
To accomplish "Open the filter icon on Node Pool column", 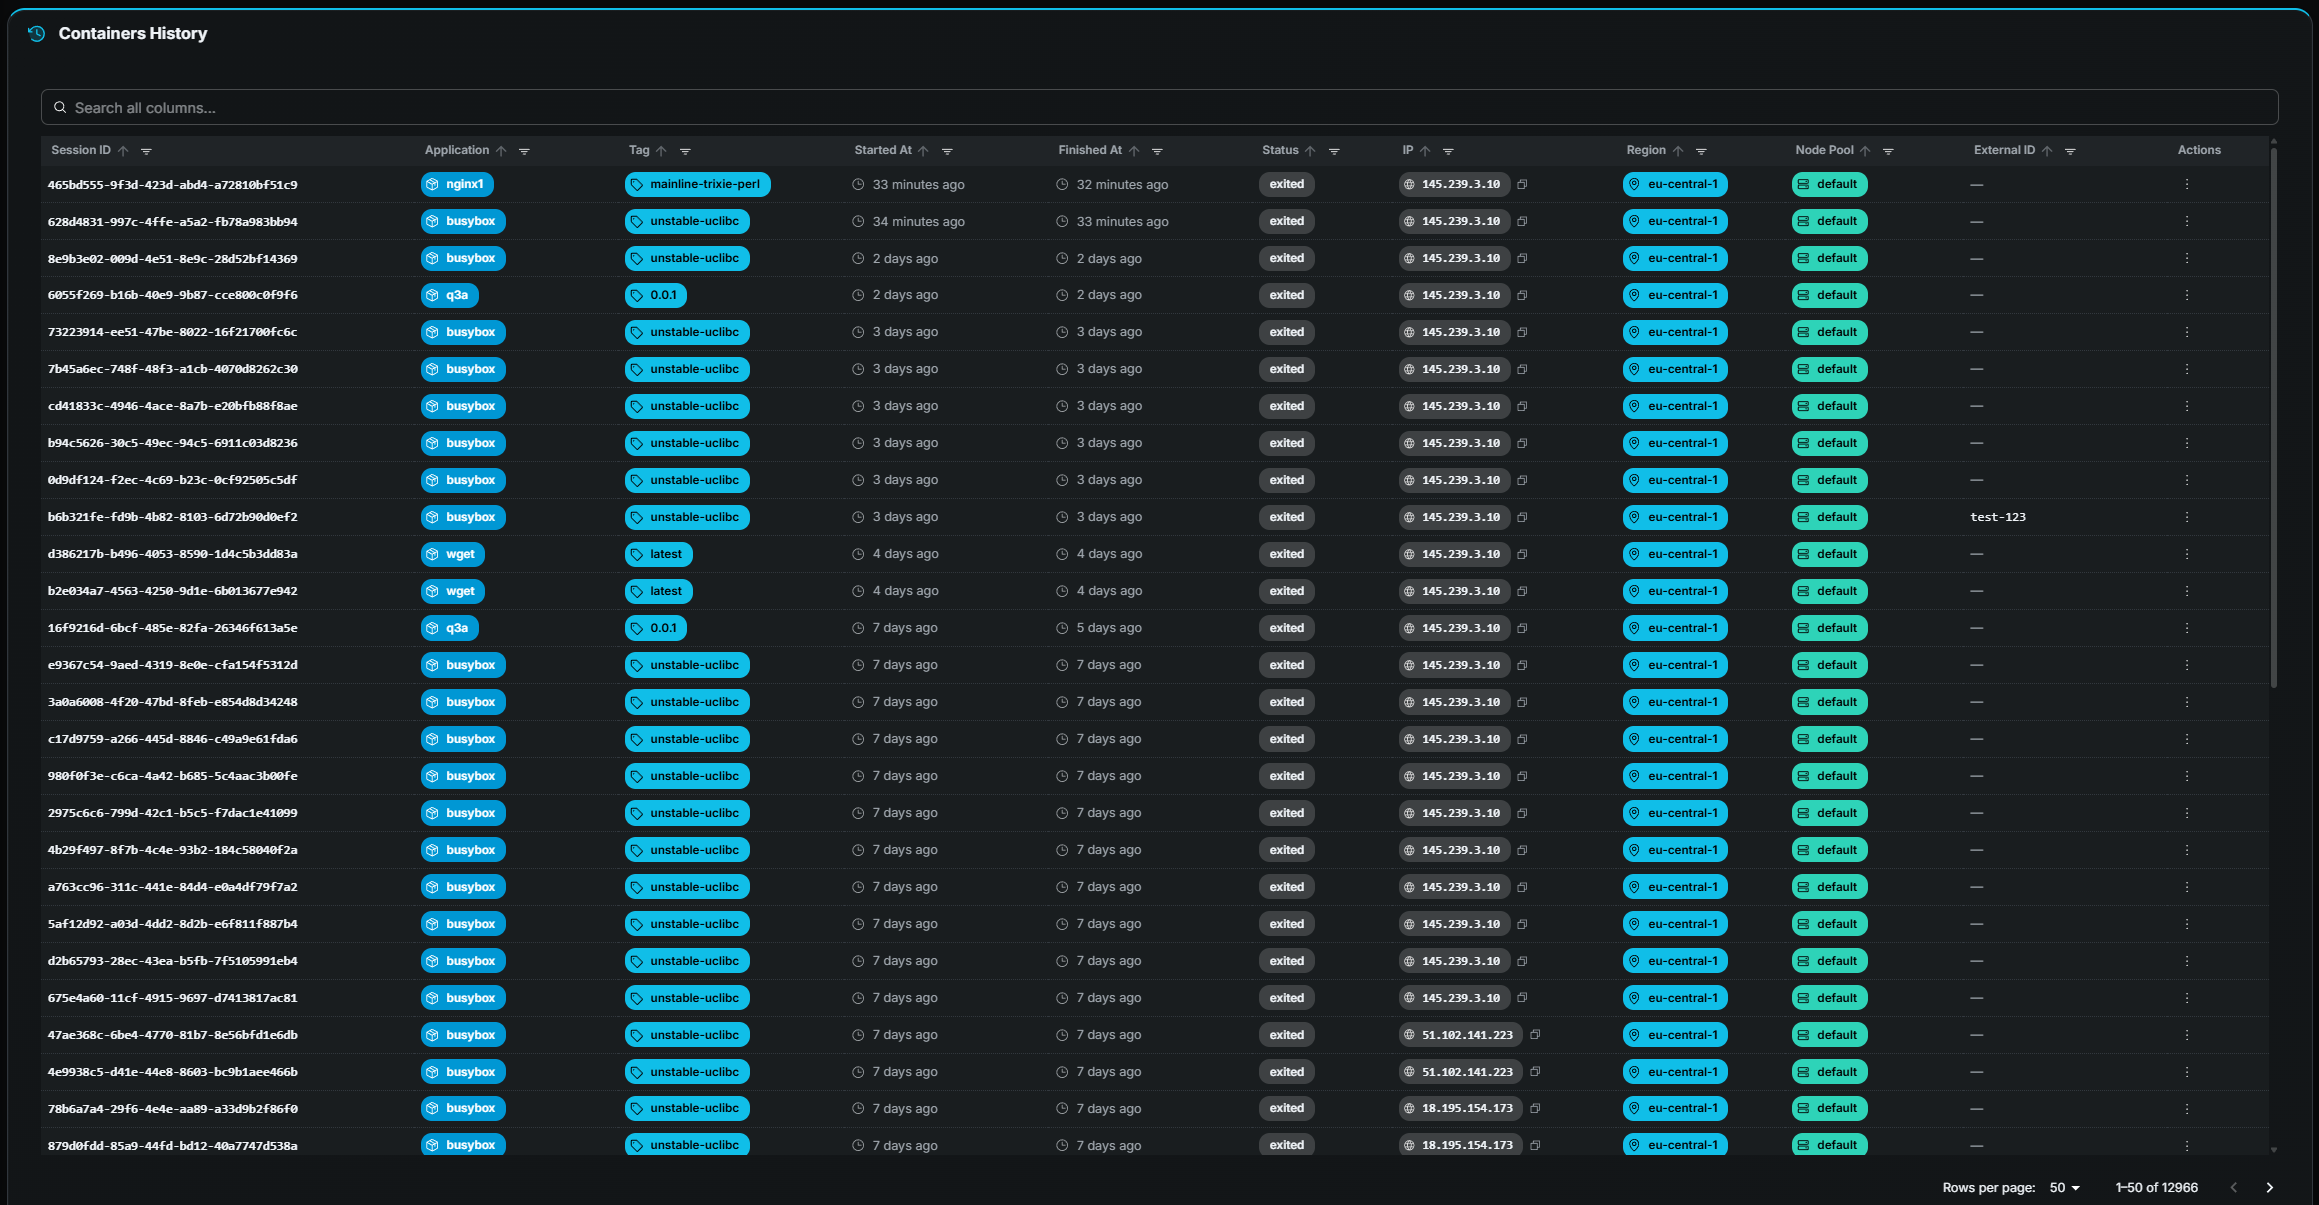I will [x=1889, y=150].
